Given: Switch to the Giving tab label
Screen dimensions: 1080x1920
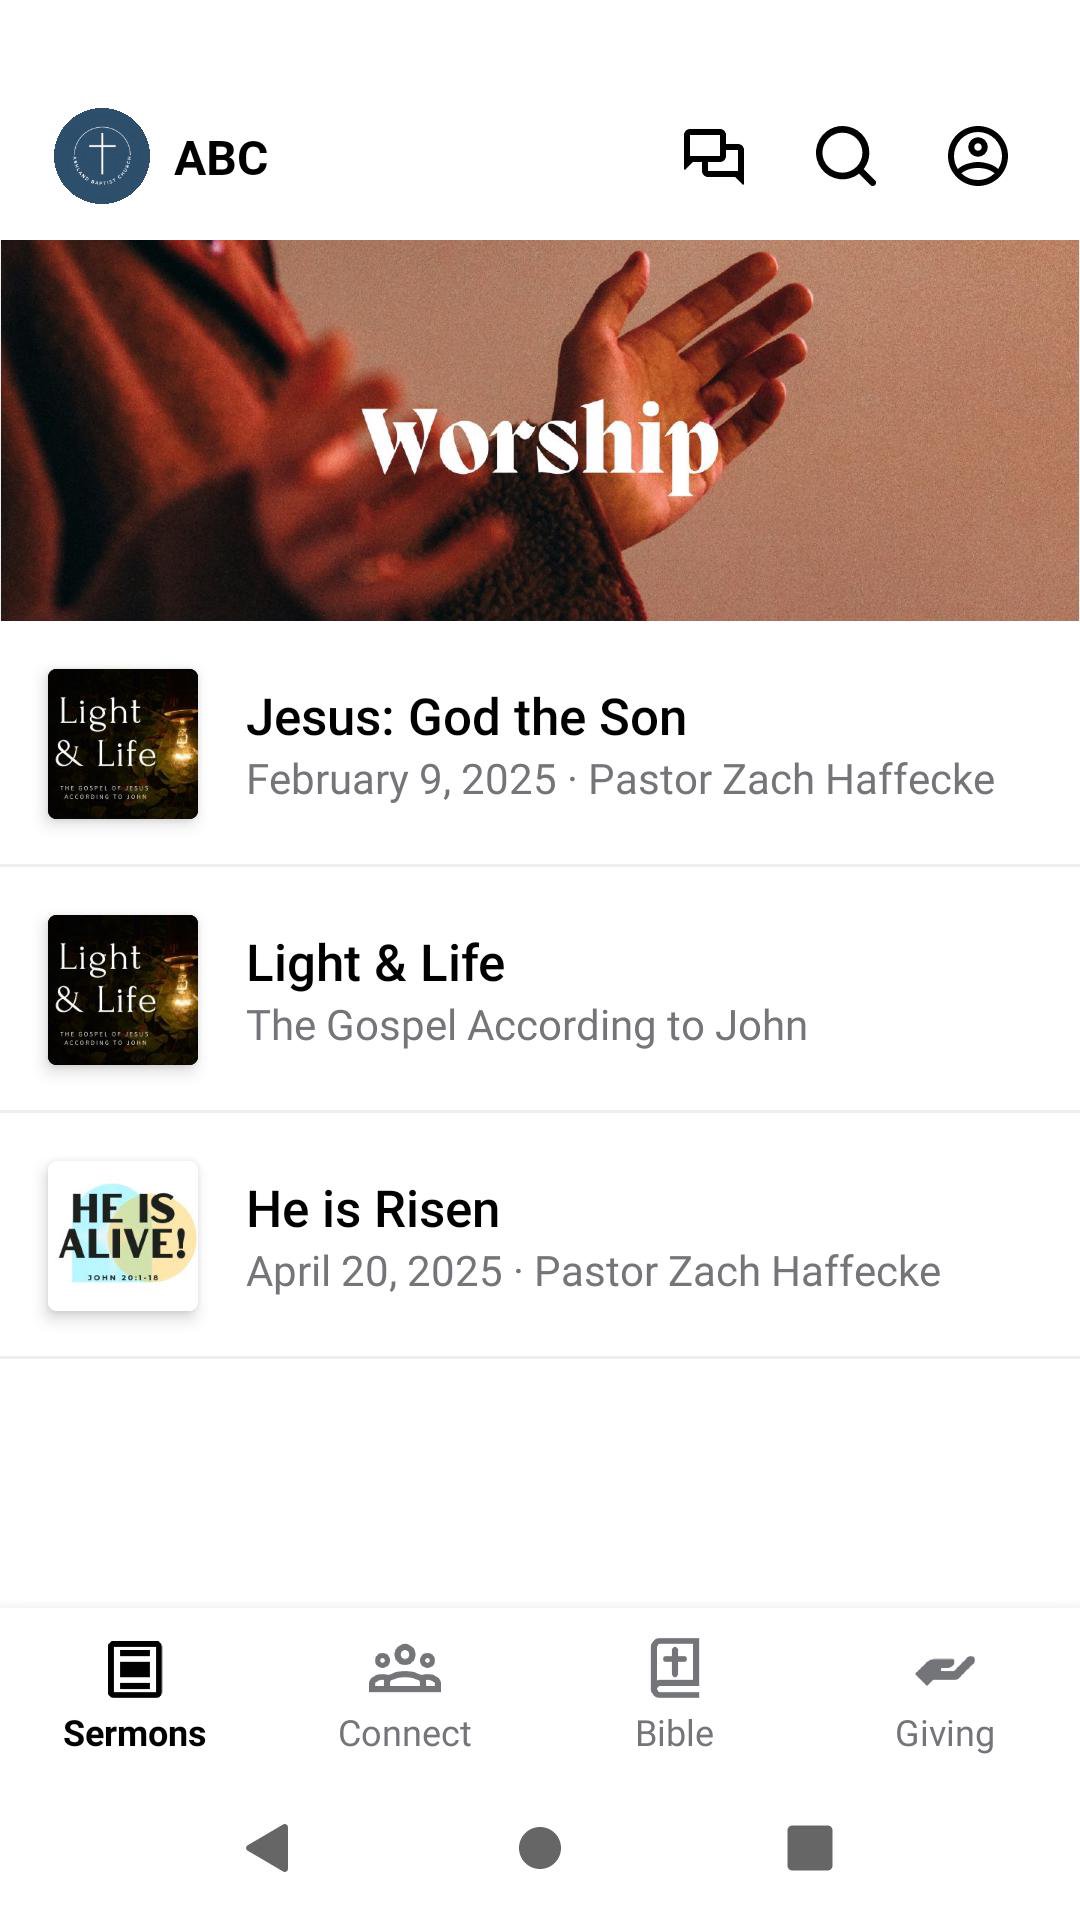Looking at the screenshot, I should click(945, 1733).
